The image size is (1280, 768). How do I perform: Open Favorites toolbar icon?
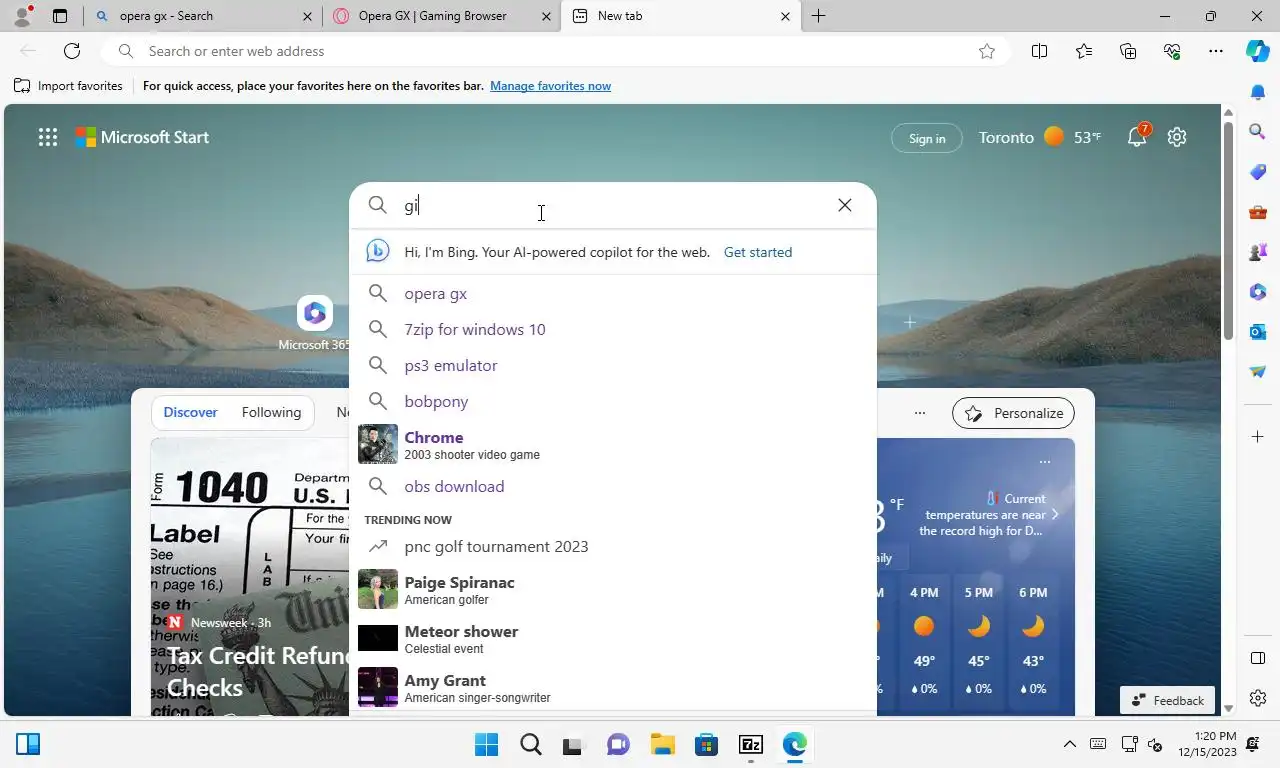pos(1084,51)
